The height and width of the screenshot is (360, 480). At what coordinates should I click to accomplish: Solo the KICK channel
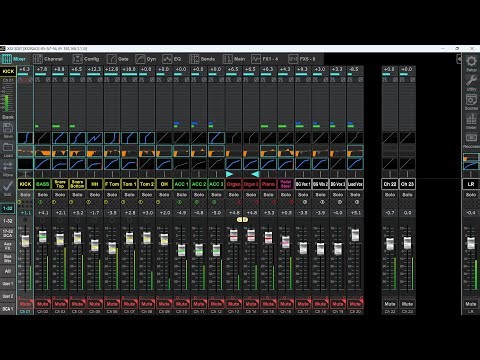pyautogui.click(x=25, y=195)
